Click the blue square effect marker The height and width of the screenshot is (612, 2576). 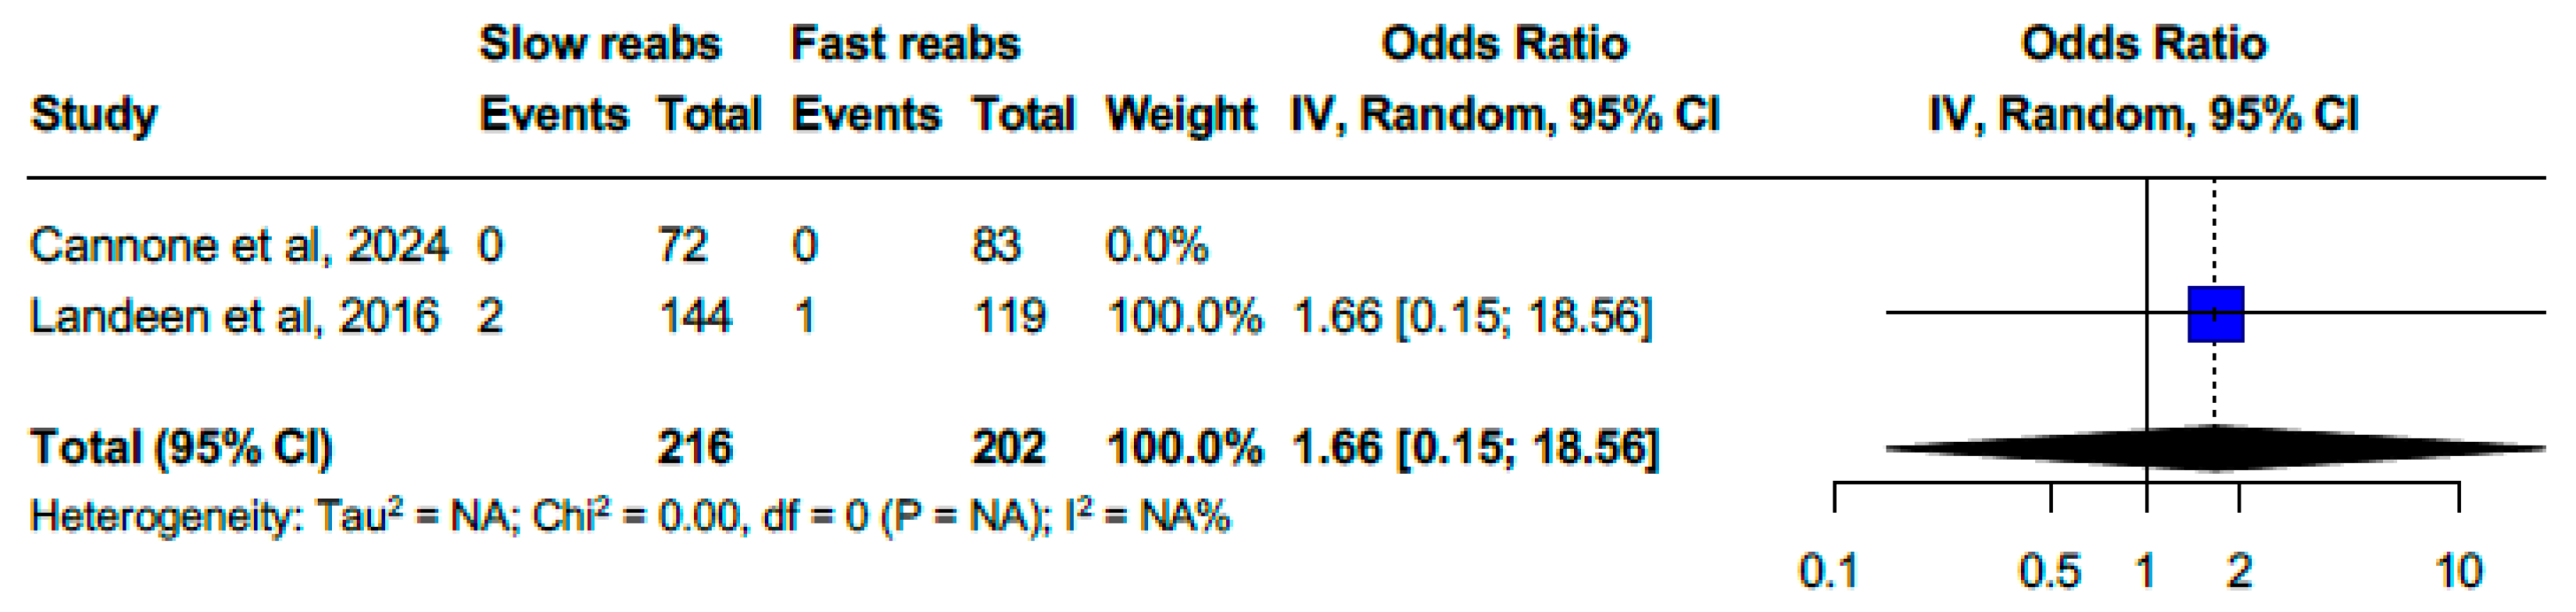2215,314
